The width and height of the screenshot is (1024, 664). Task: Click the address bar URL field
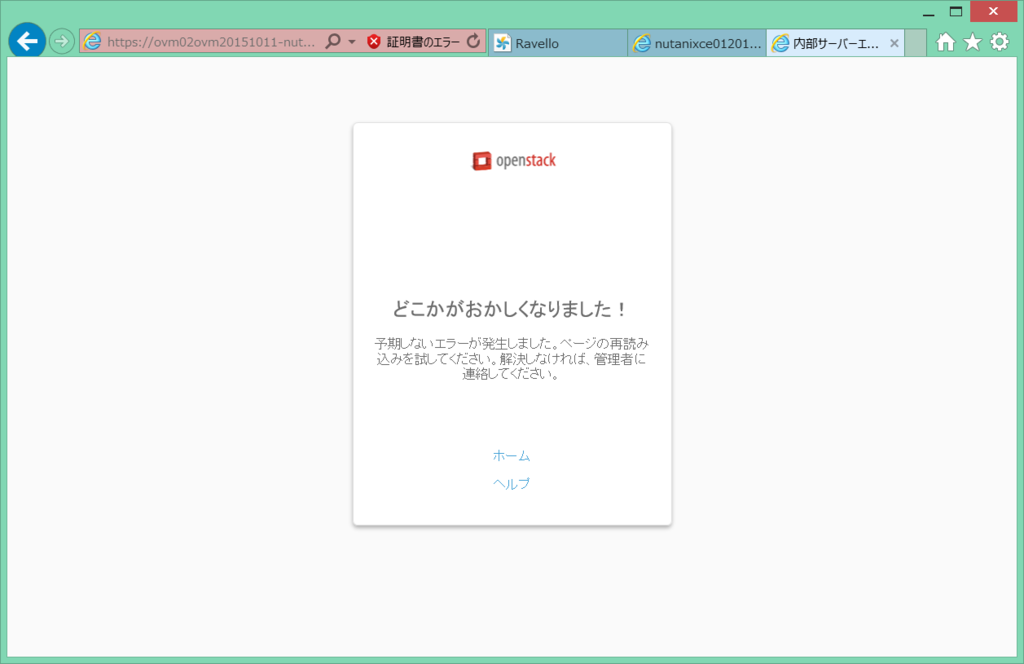(211, 42)
